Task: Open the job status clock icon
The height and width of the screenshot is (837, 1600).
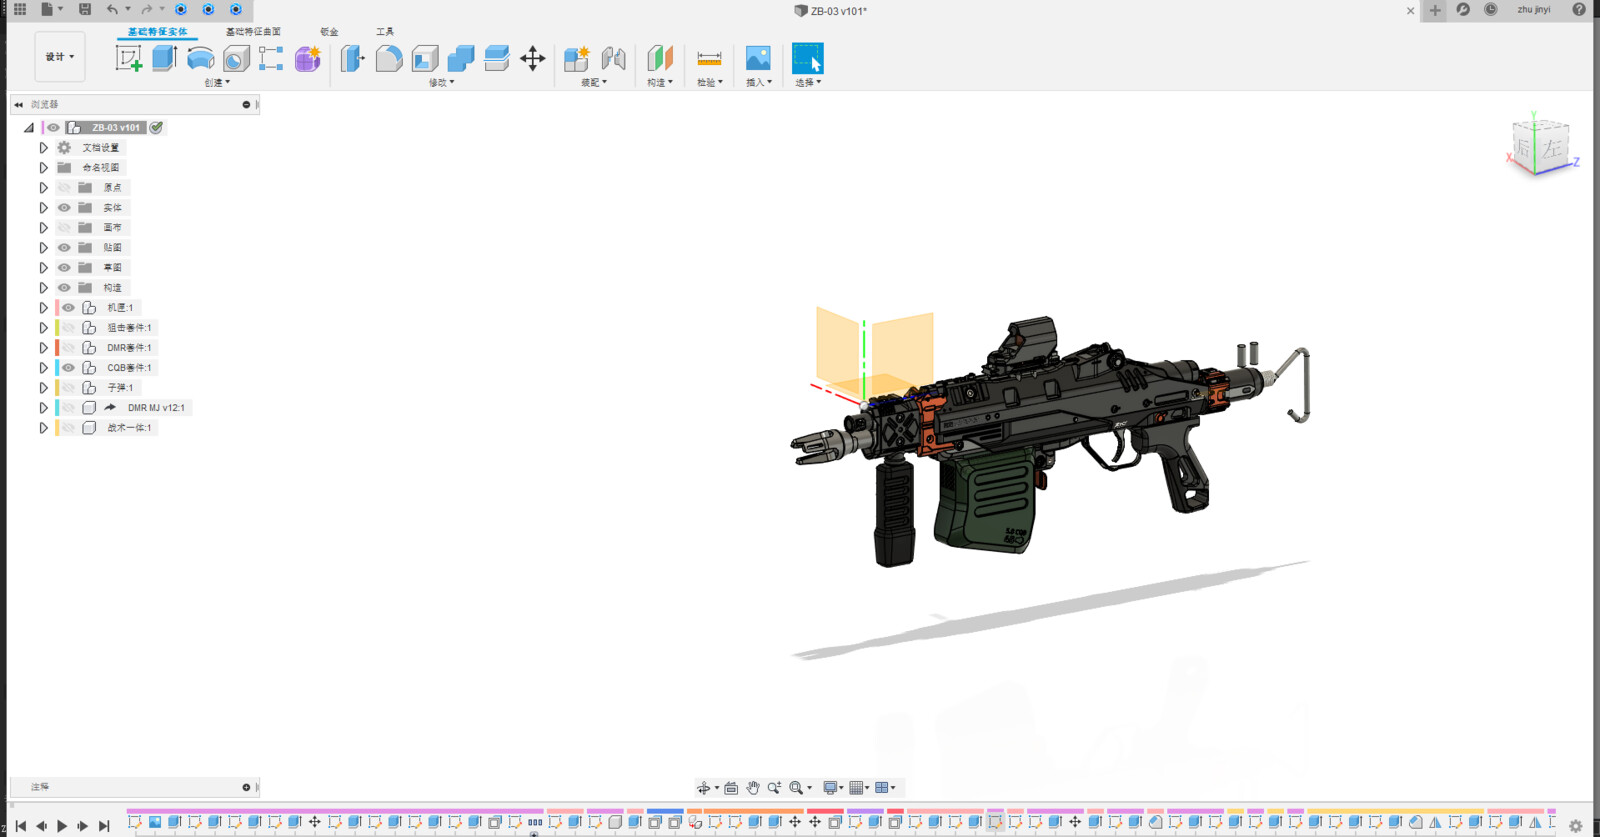Action: (x=1490, y=9)
